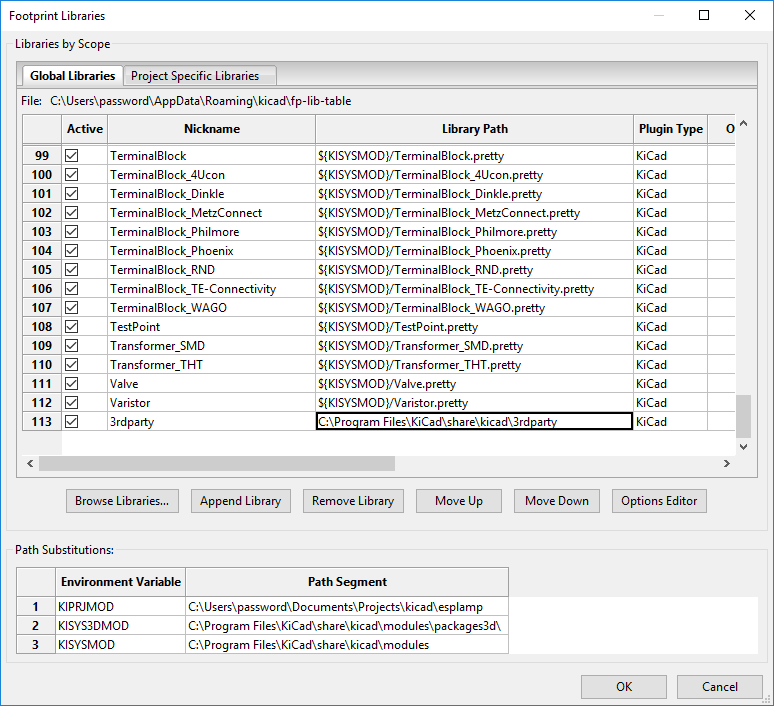Confirm dialog with OK
The height and width of the screenshot is (706, 774).
pos(624,687)
